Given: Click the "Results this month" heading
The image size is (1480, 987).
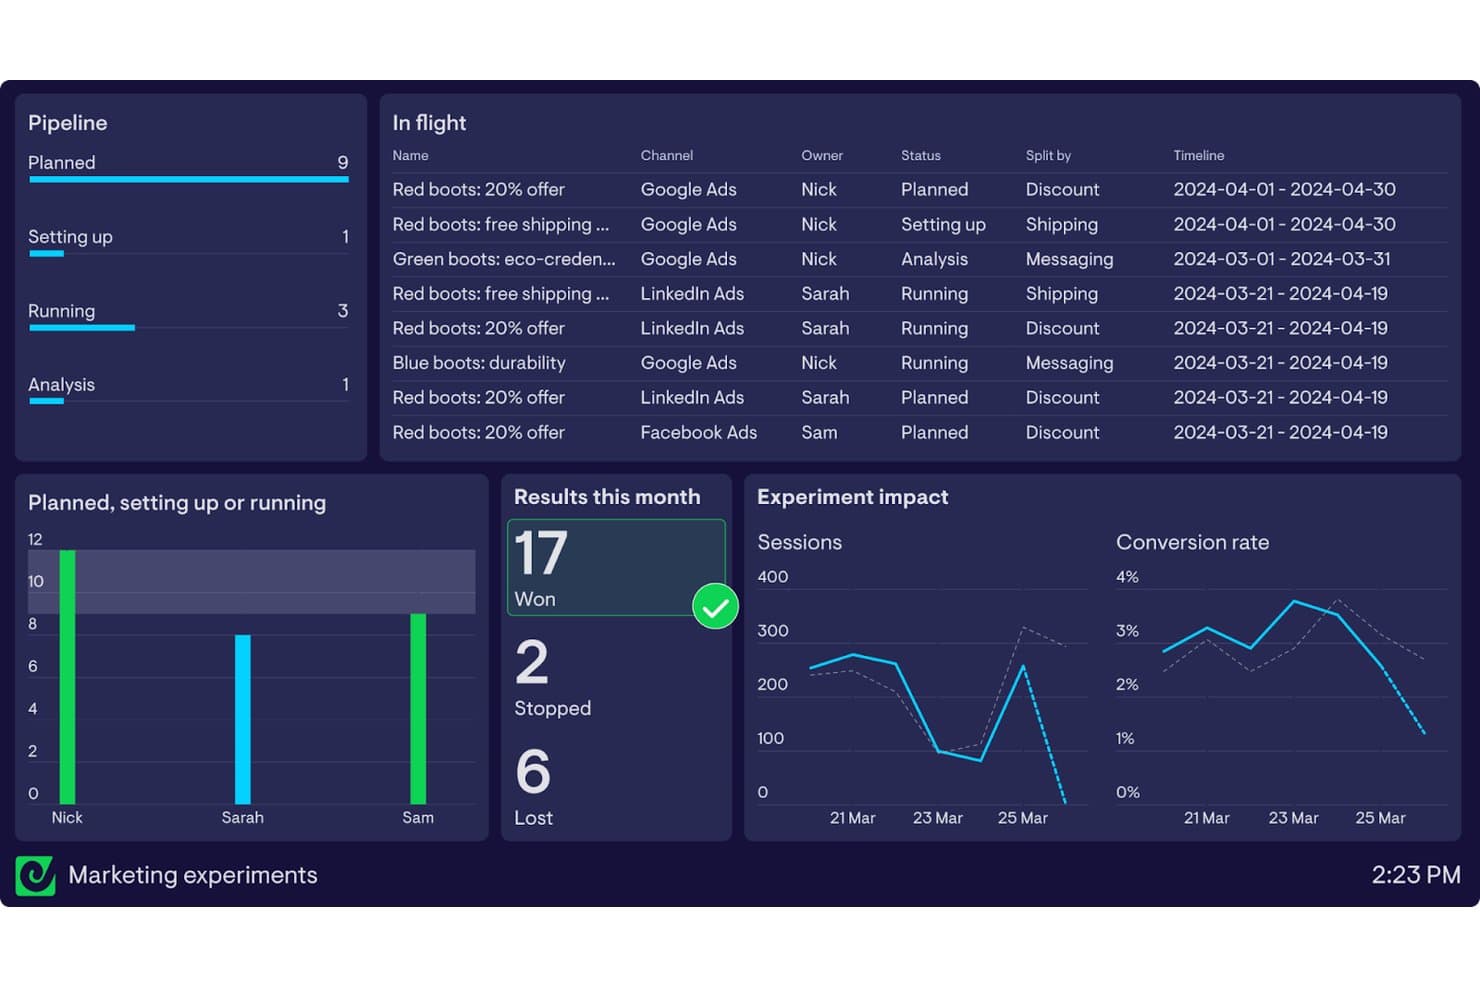Looking at the screenshot, I should click(x=607, y=497).
